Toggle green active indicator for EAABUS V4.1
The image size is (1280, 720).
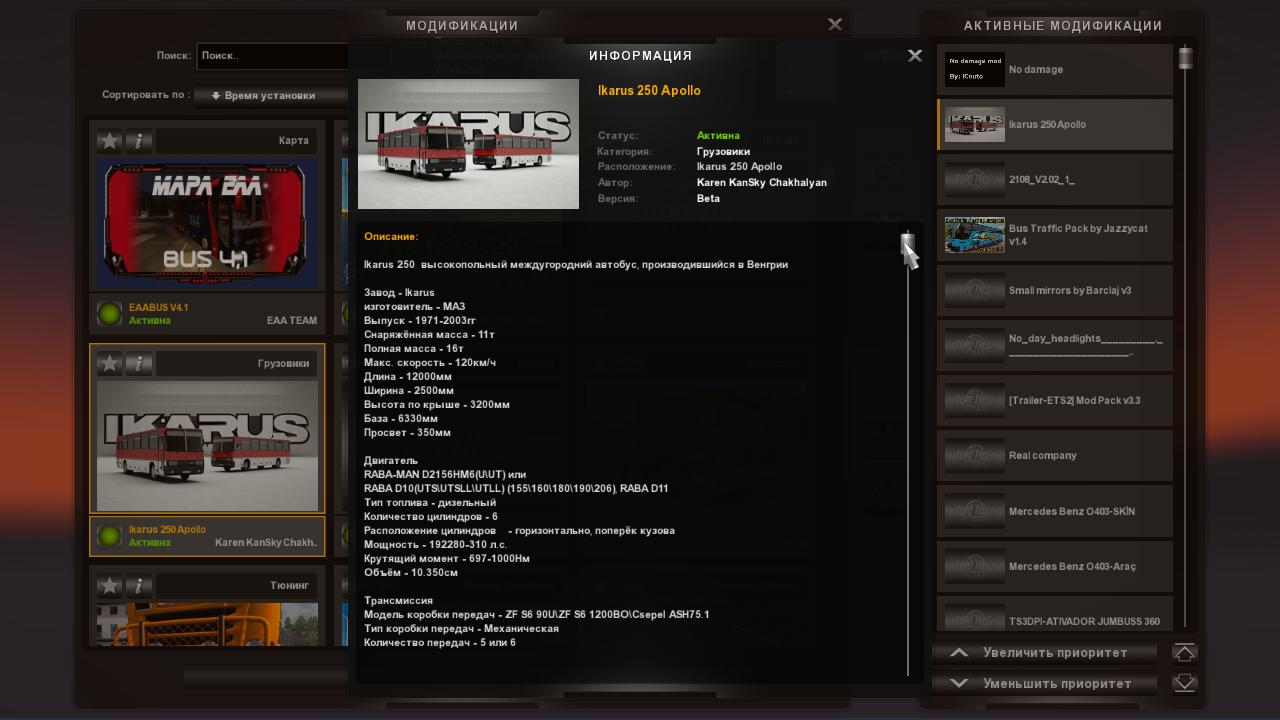pyautogui.click(x=109, y=314)
